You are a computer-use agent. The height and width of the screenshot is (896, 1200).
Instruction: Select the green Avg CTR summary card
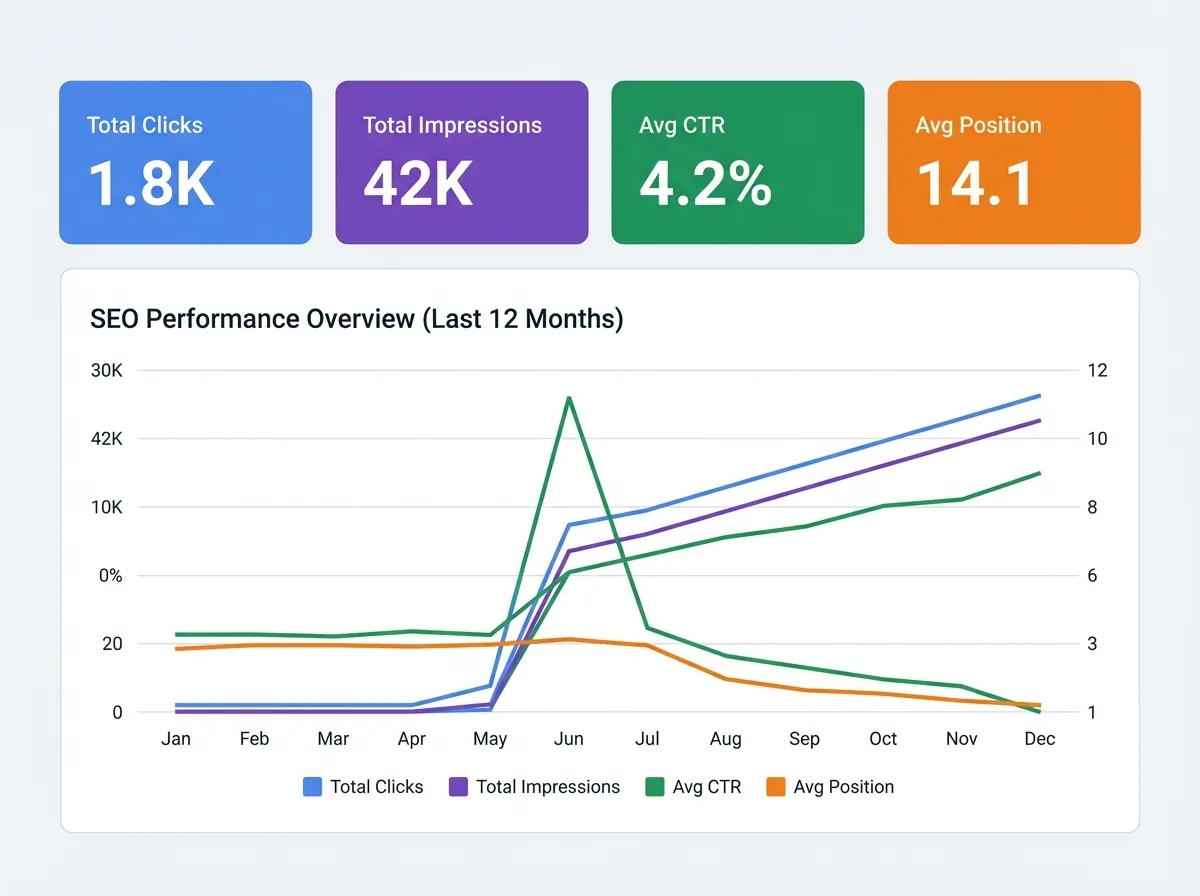point(737,162)
